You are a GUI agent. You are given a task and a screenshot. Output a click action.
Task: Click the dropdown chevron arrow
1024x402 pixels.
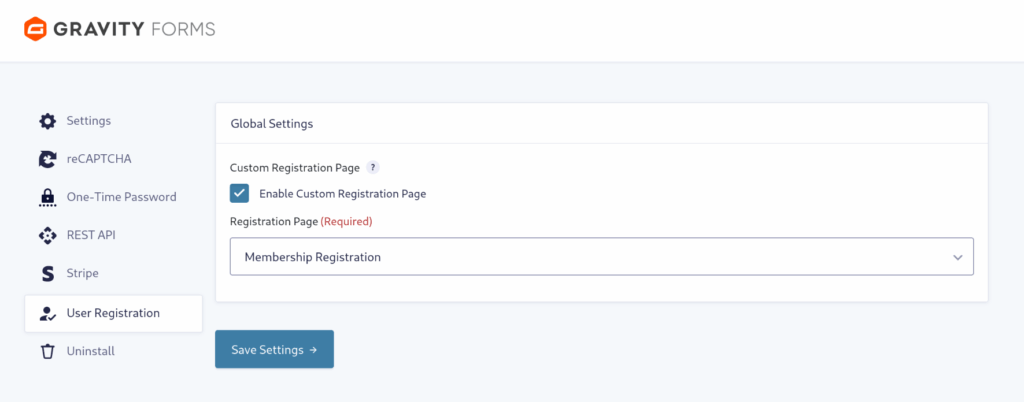click(x=957, y=257)
